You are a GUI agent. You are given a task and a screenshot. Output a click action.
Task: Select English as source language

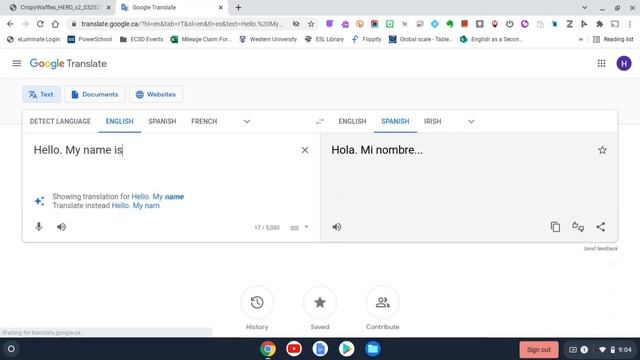click(120, 121)
